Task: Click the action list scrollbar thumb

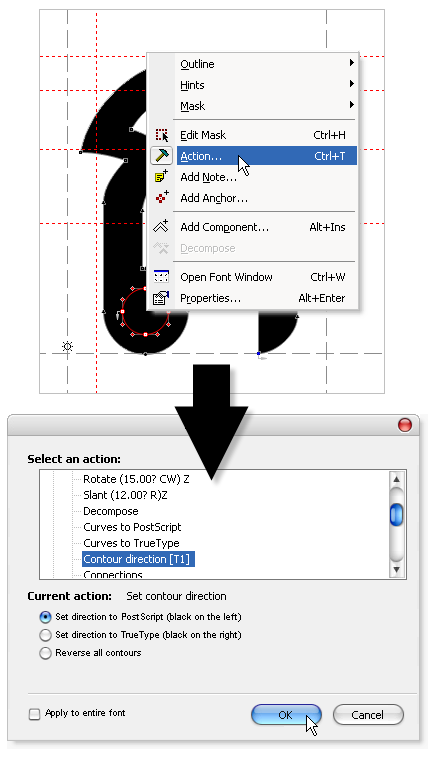Action: click(396, 514)
